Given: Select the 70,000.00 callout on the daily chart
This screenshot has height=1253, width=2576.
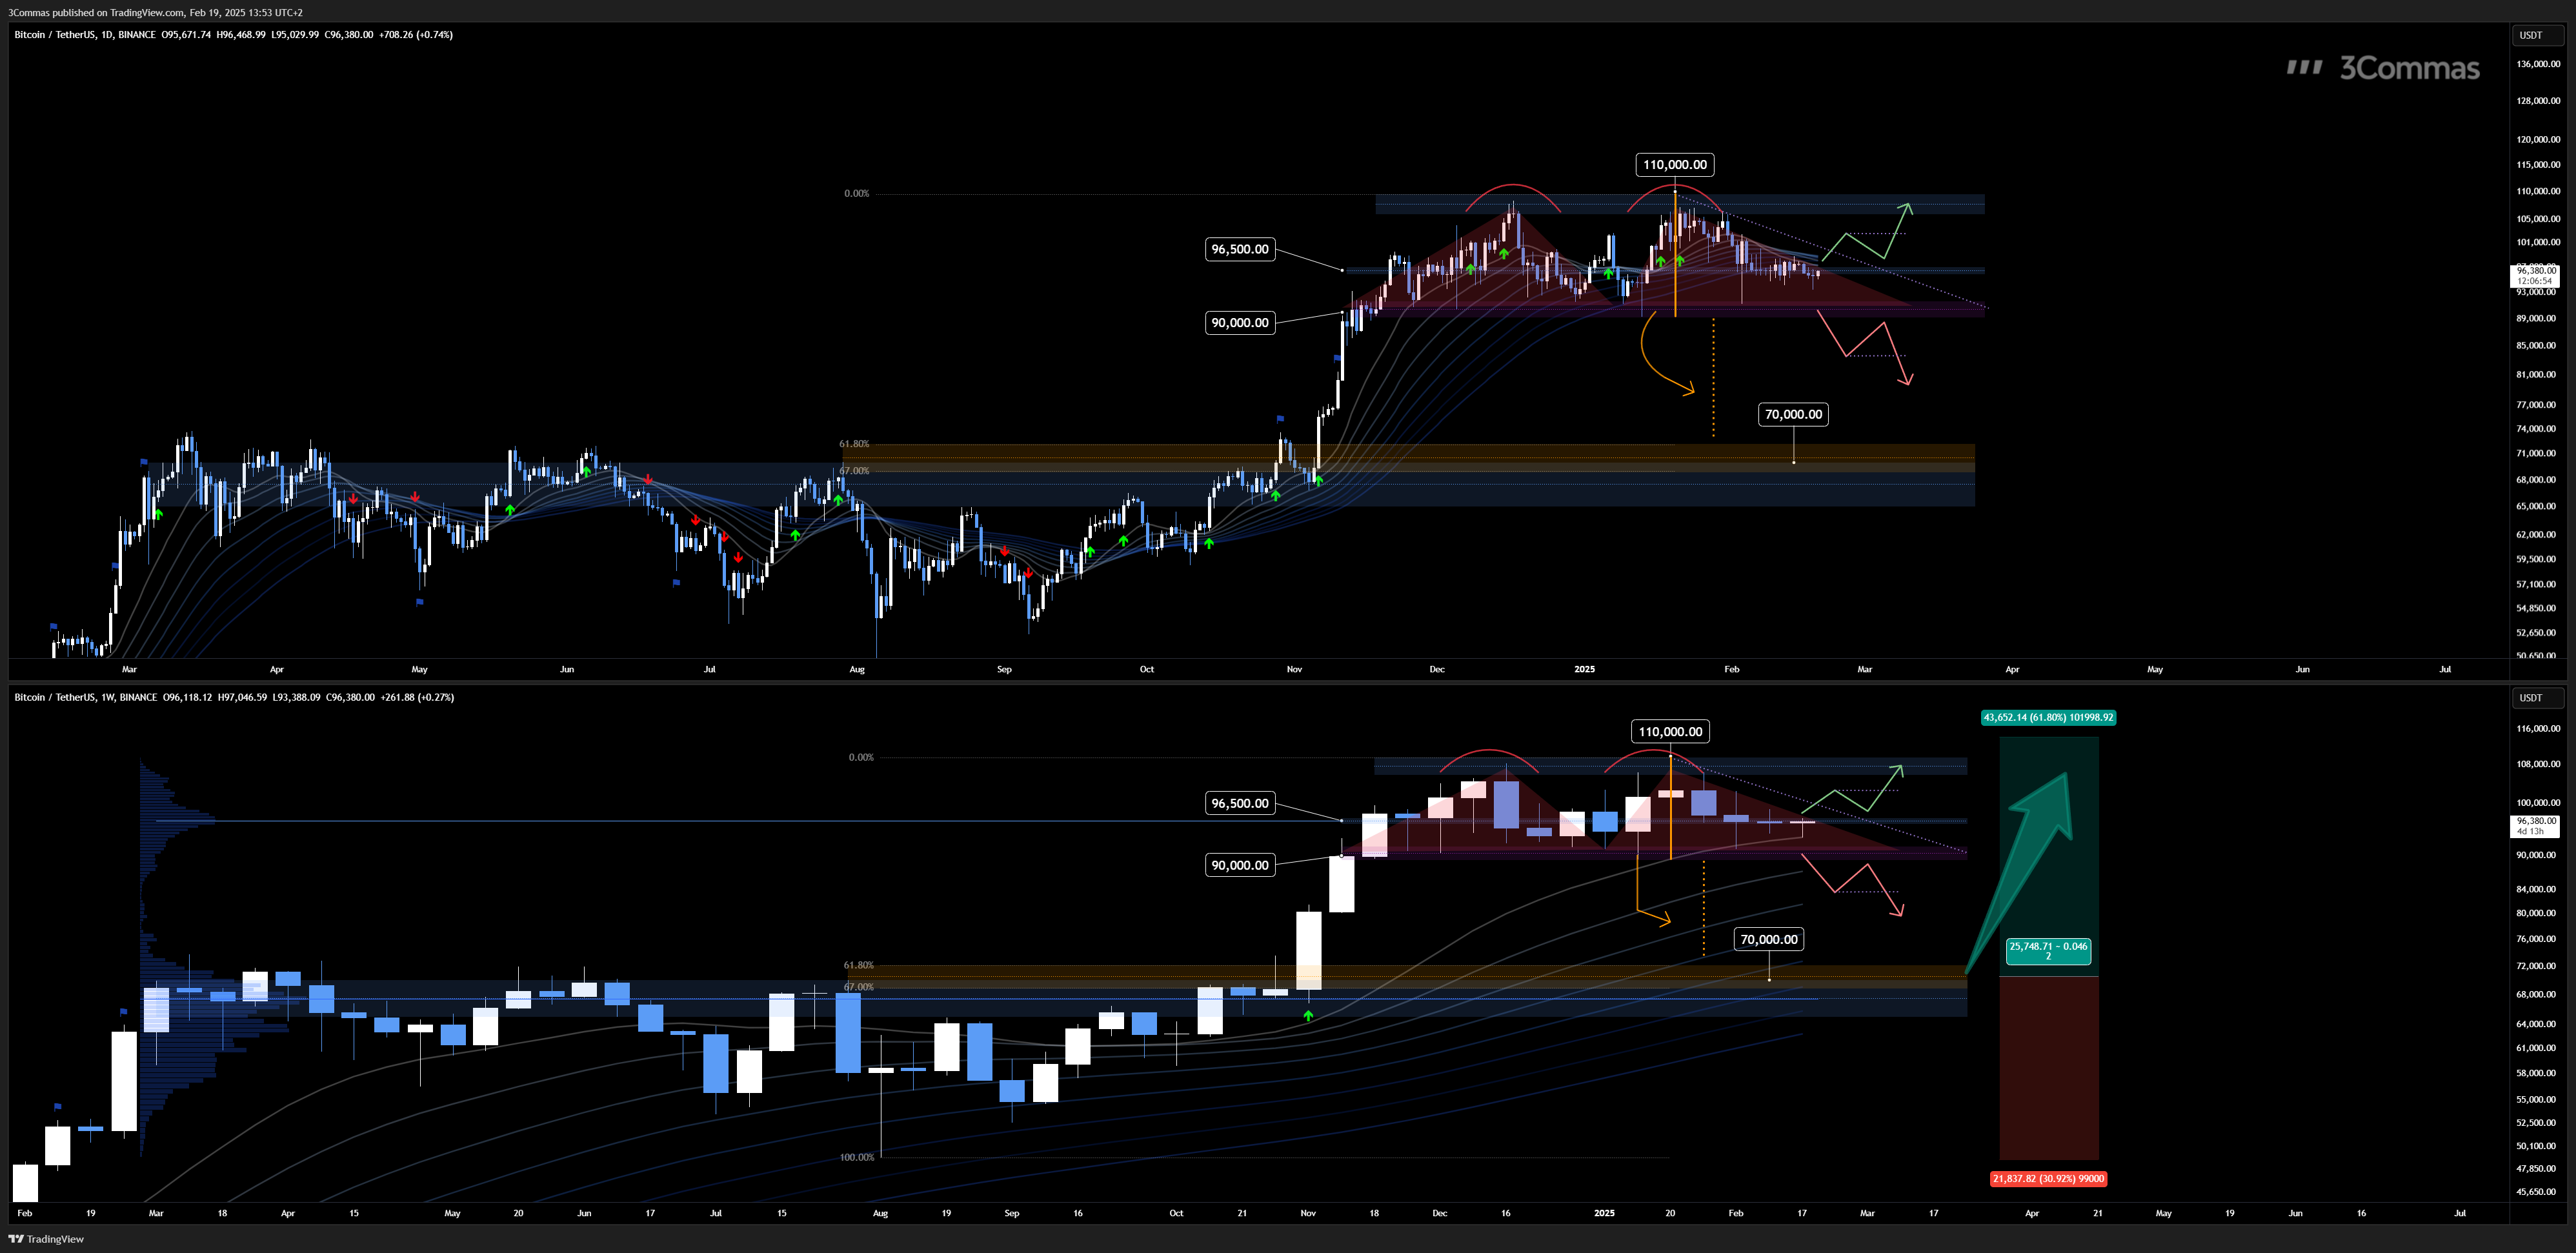Looking at the screenshot, I should pos(1793,414).
